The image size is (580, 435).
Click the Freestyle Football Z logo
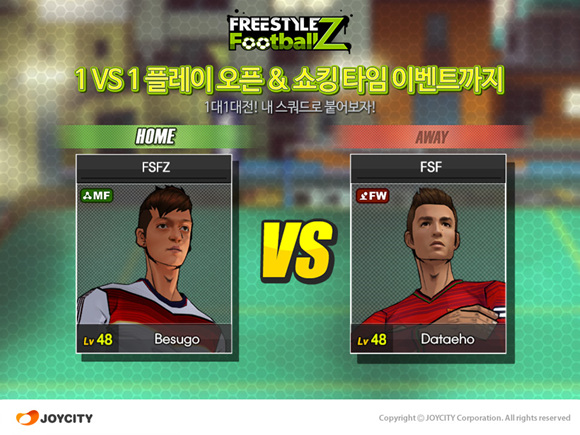click(x=289, y=33)
